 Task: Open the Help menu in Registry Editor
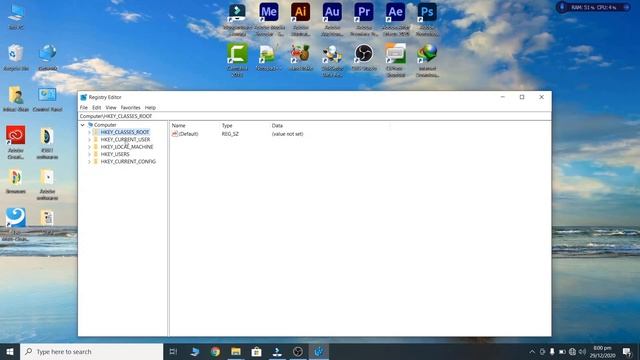[x=150, y=107]
